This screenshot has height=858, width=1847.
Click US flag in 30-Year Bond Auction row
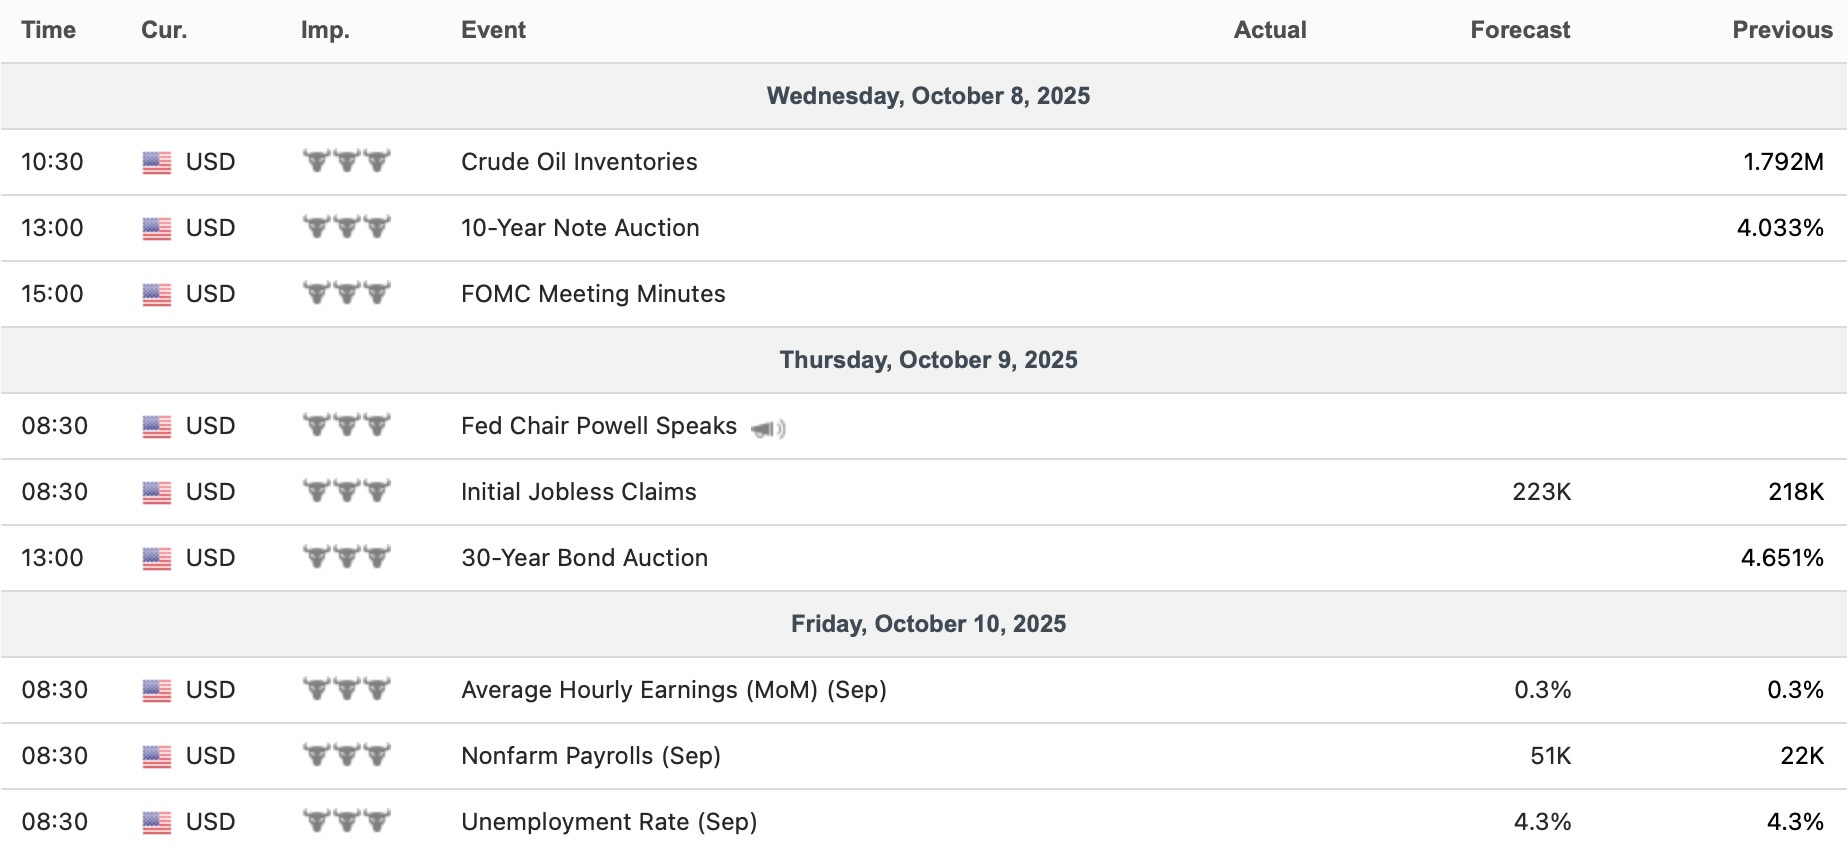pyautogui.click(x=157, y=558)
